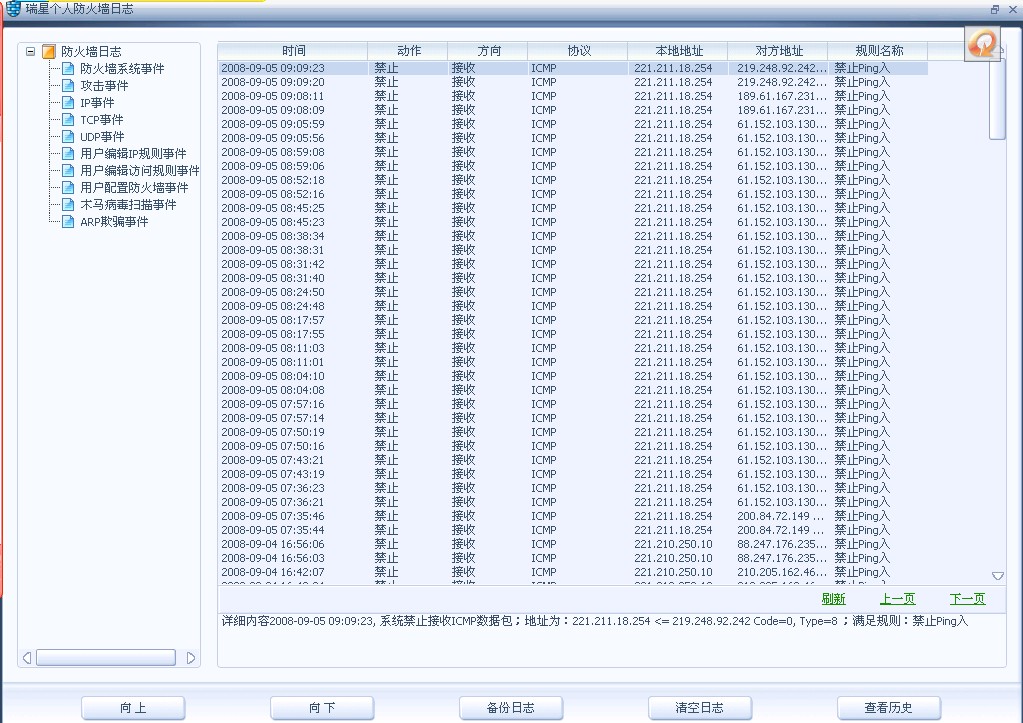Click the 防火墙日志 folder icon

point(49,52)
